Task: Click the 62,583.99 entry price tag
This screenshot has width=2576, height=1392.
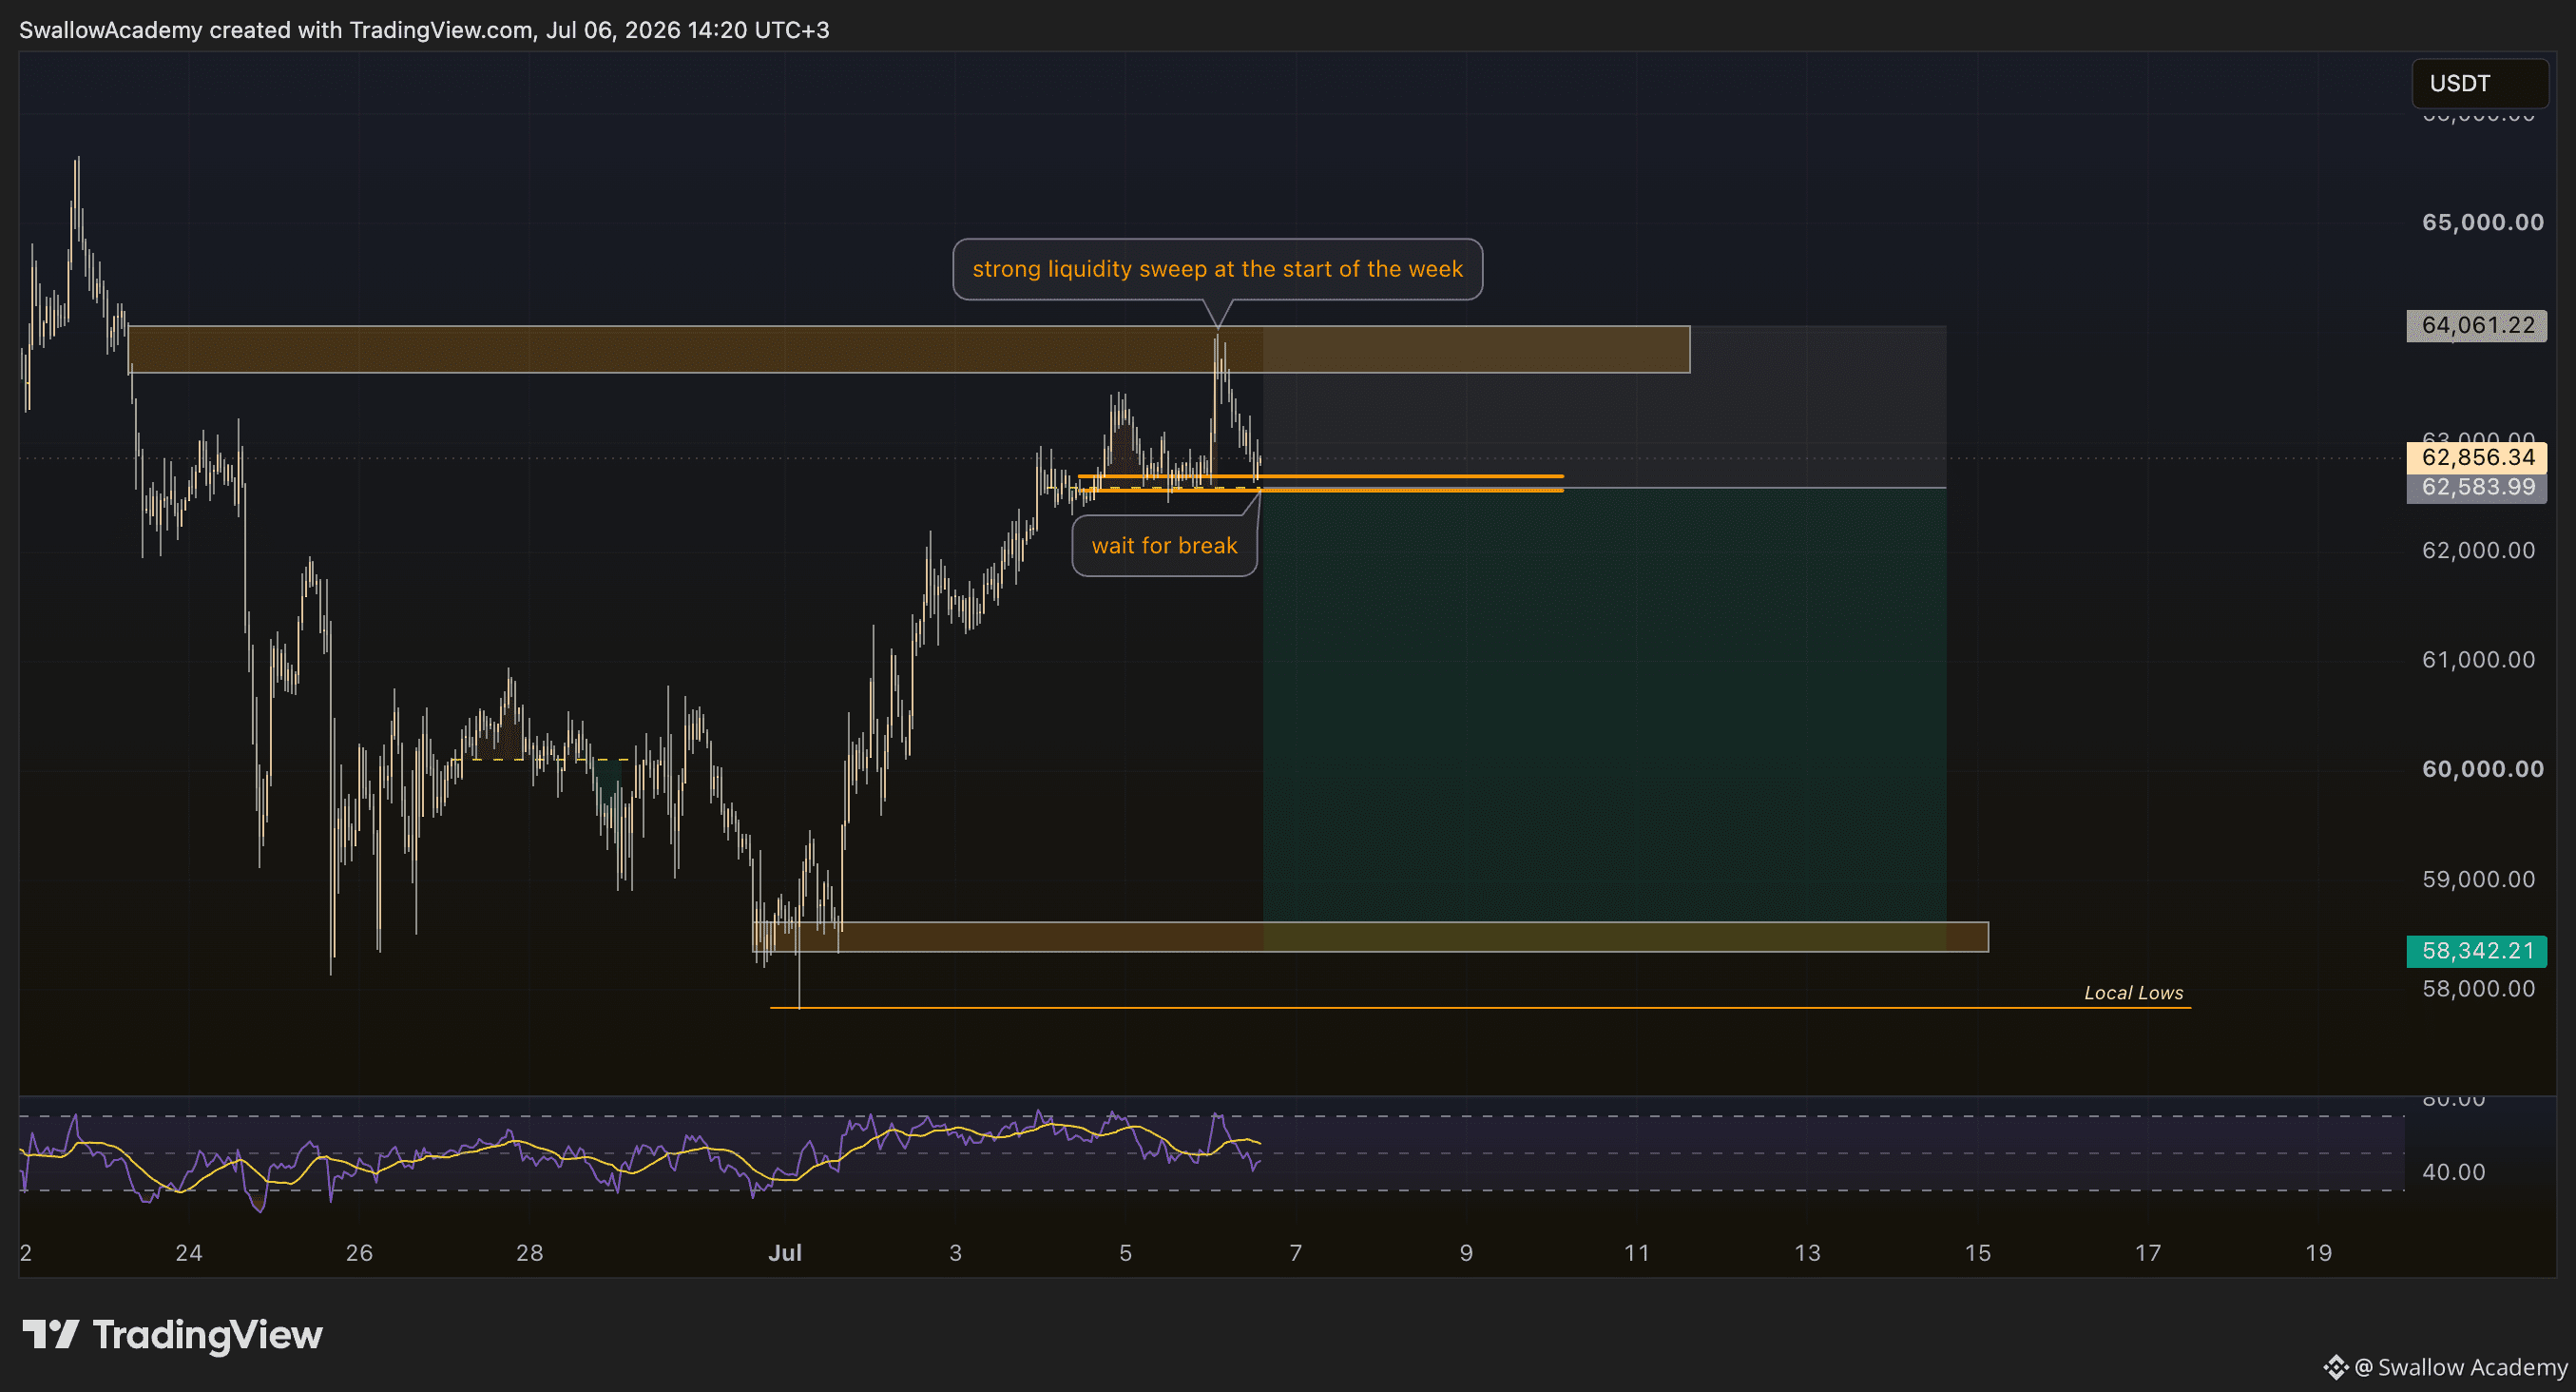Action: pyautogui.click(x=2477, y=488)
